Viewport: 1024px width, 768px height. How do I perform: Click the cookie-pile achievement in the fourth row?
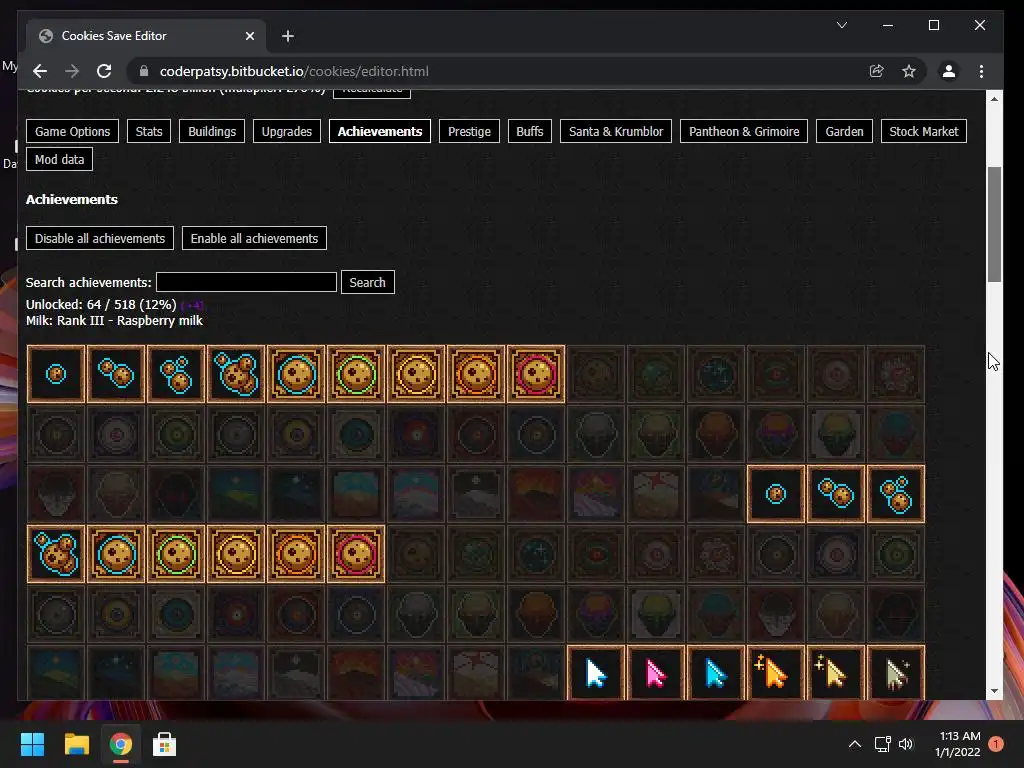click(x=56, y=554)
